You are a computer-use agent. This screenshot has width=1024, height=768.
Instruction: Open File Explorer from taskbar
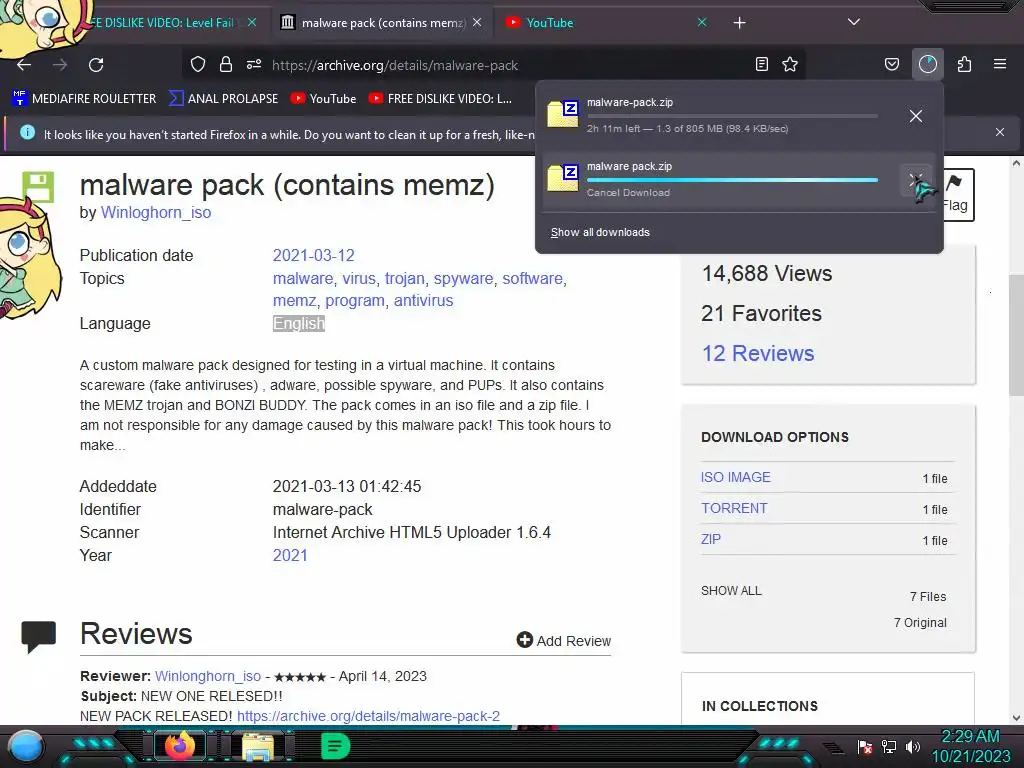click(259, 746)
